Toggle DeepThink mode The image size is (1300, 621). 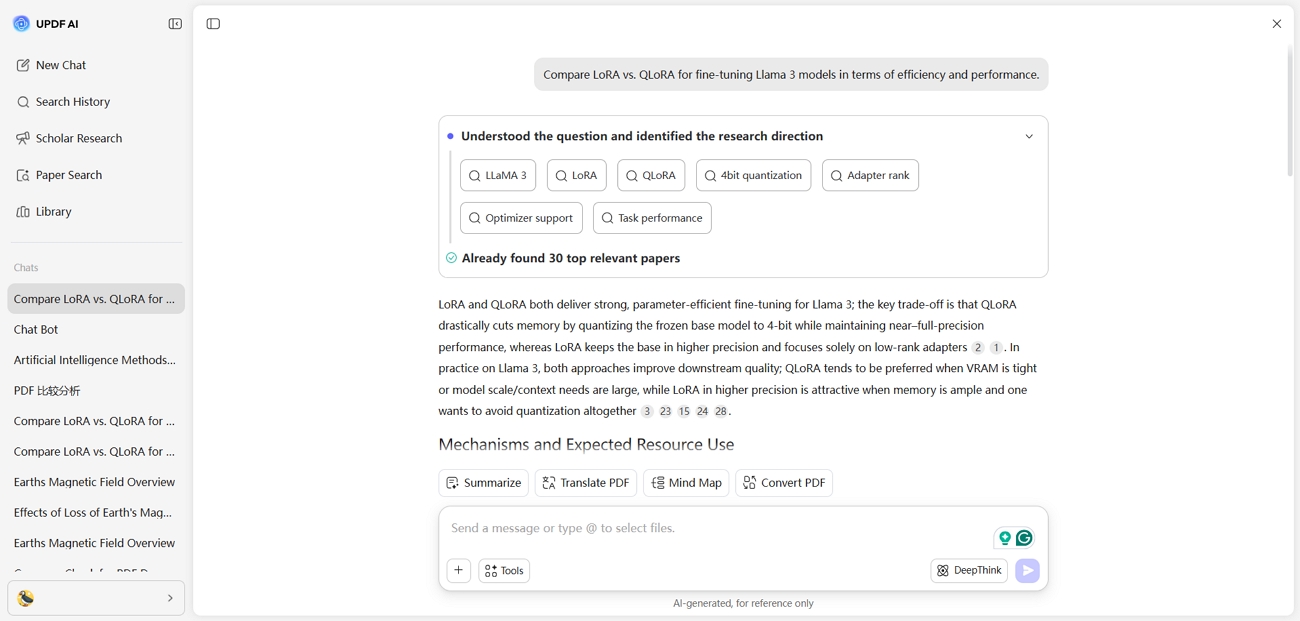pos(969,570)
